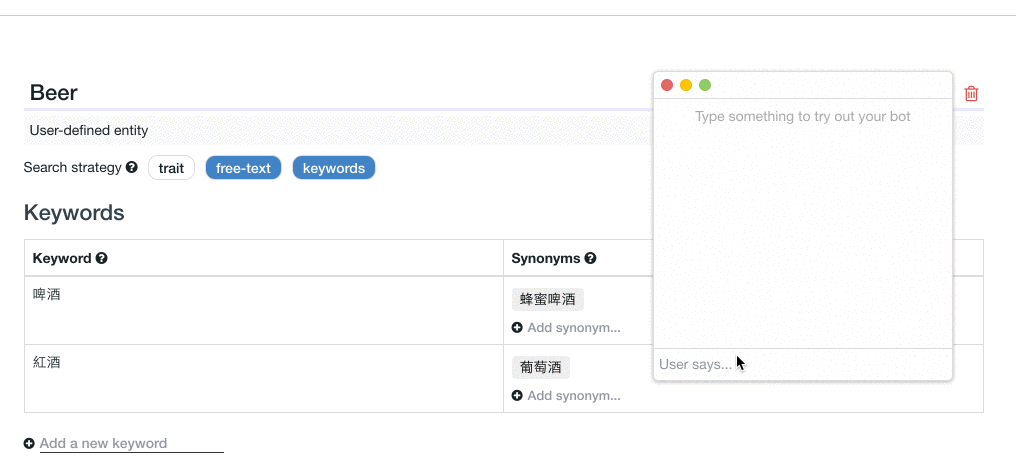Select the 葡萄酒 synonym tag

tap(540, 367)
